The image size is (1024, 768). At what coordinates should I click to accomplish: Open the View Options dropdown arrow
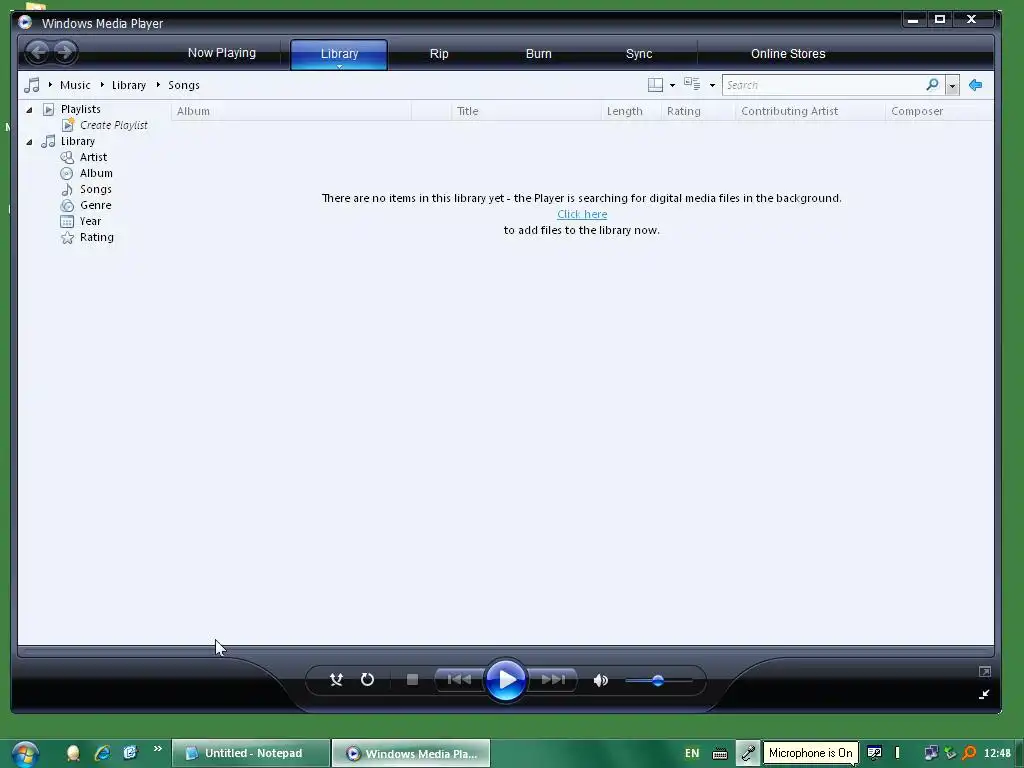pos(712,86)
